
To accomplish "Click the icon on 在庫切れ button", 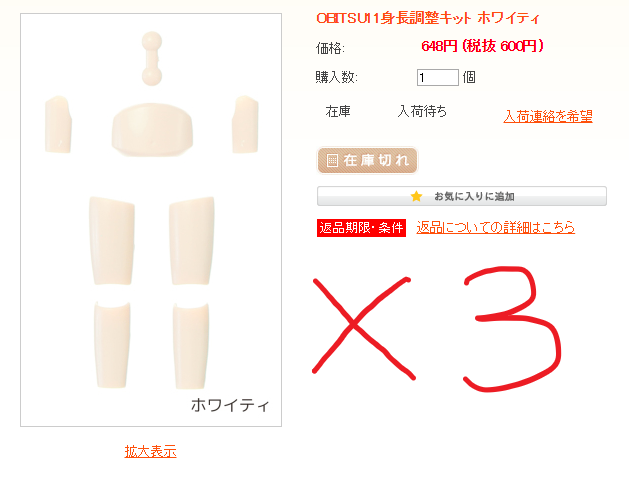I will click(332, 160).
